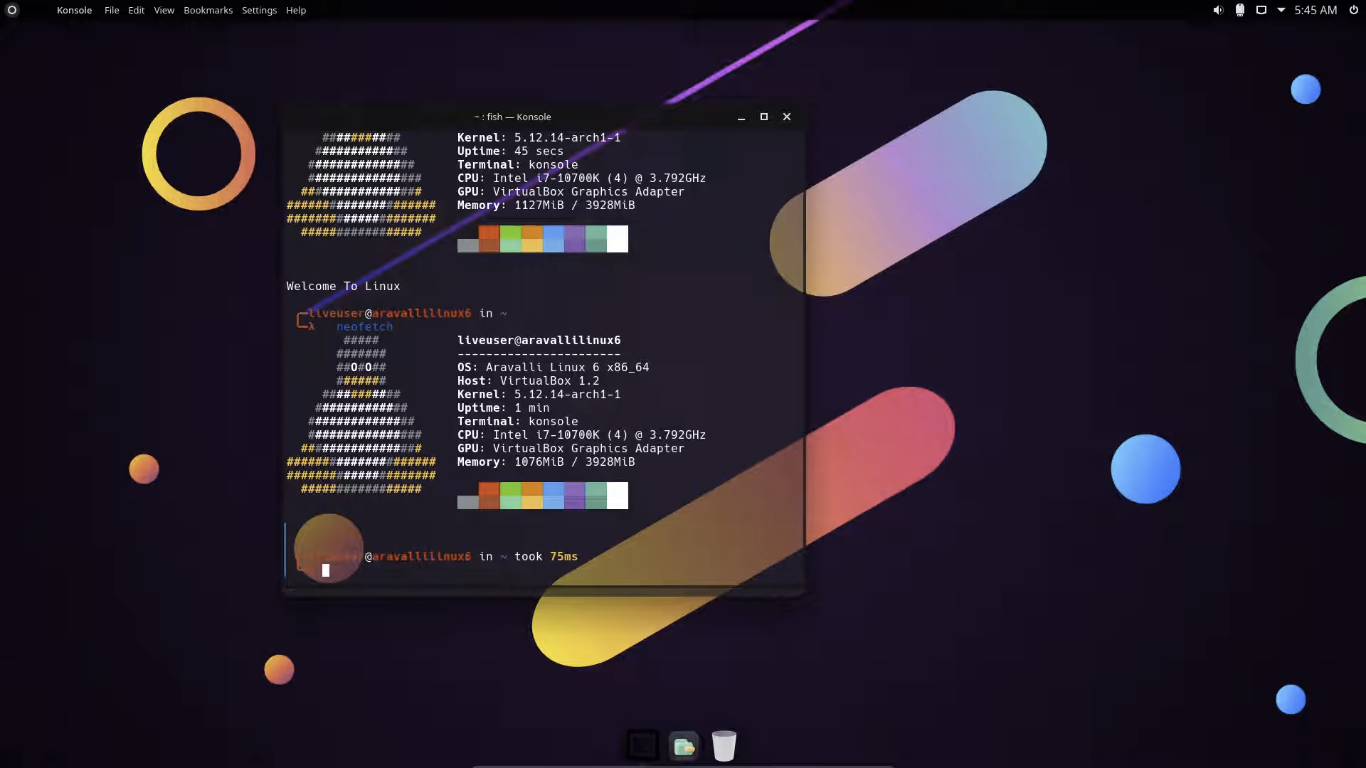Click the "neofetch" command text
This screenshot has height=768, width=1366.
[x=365, y=327]
